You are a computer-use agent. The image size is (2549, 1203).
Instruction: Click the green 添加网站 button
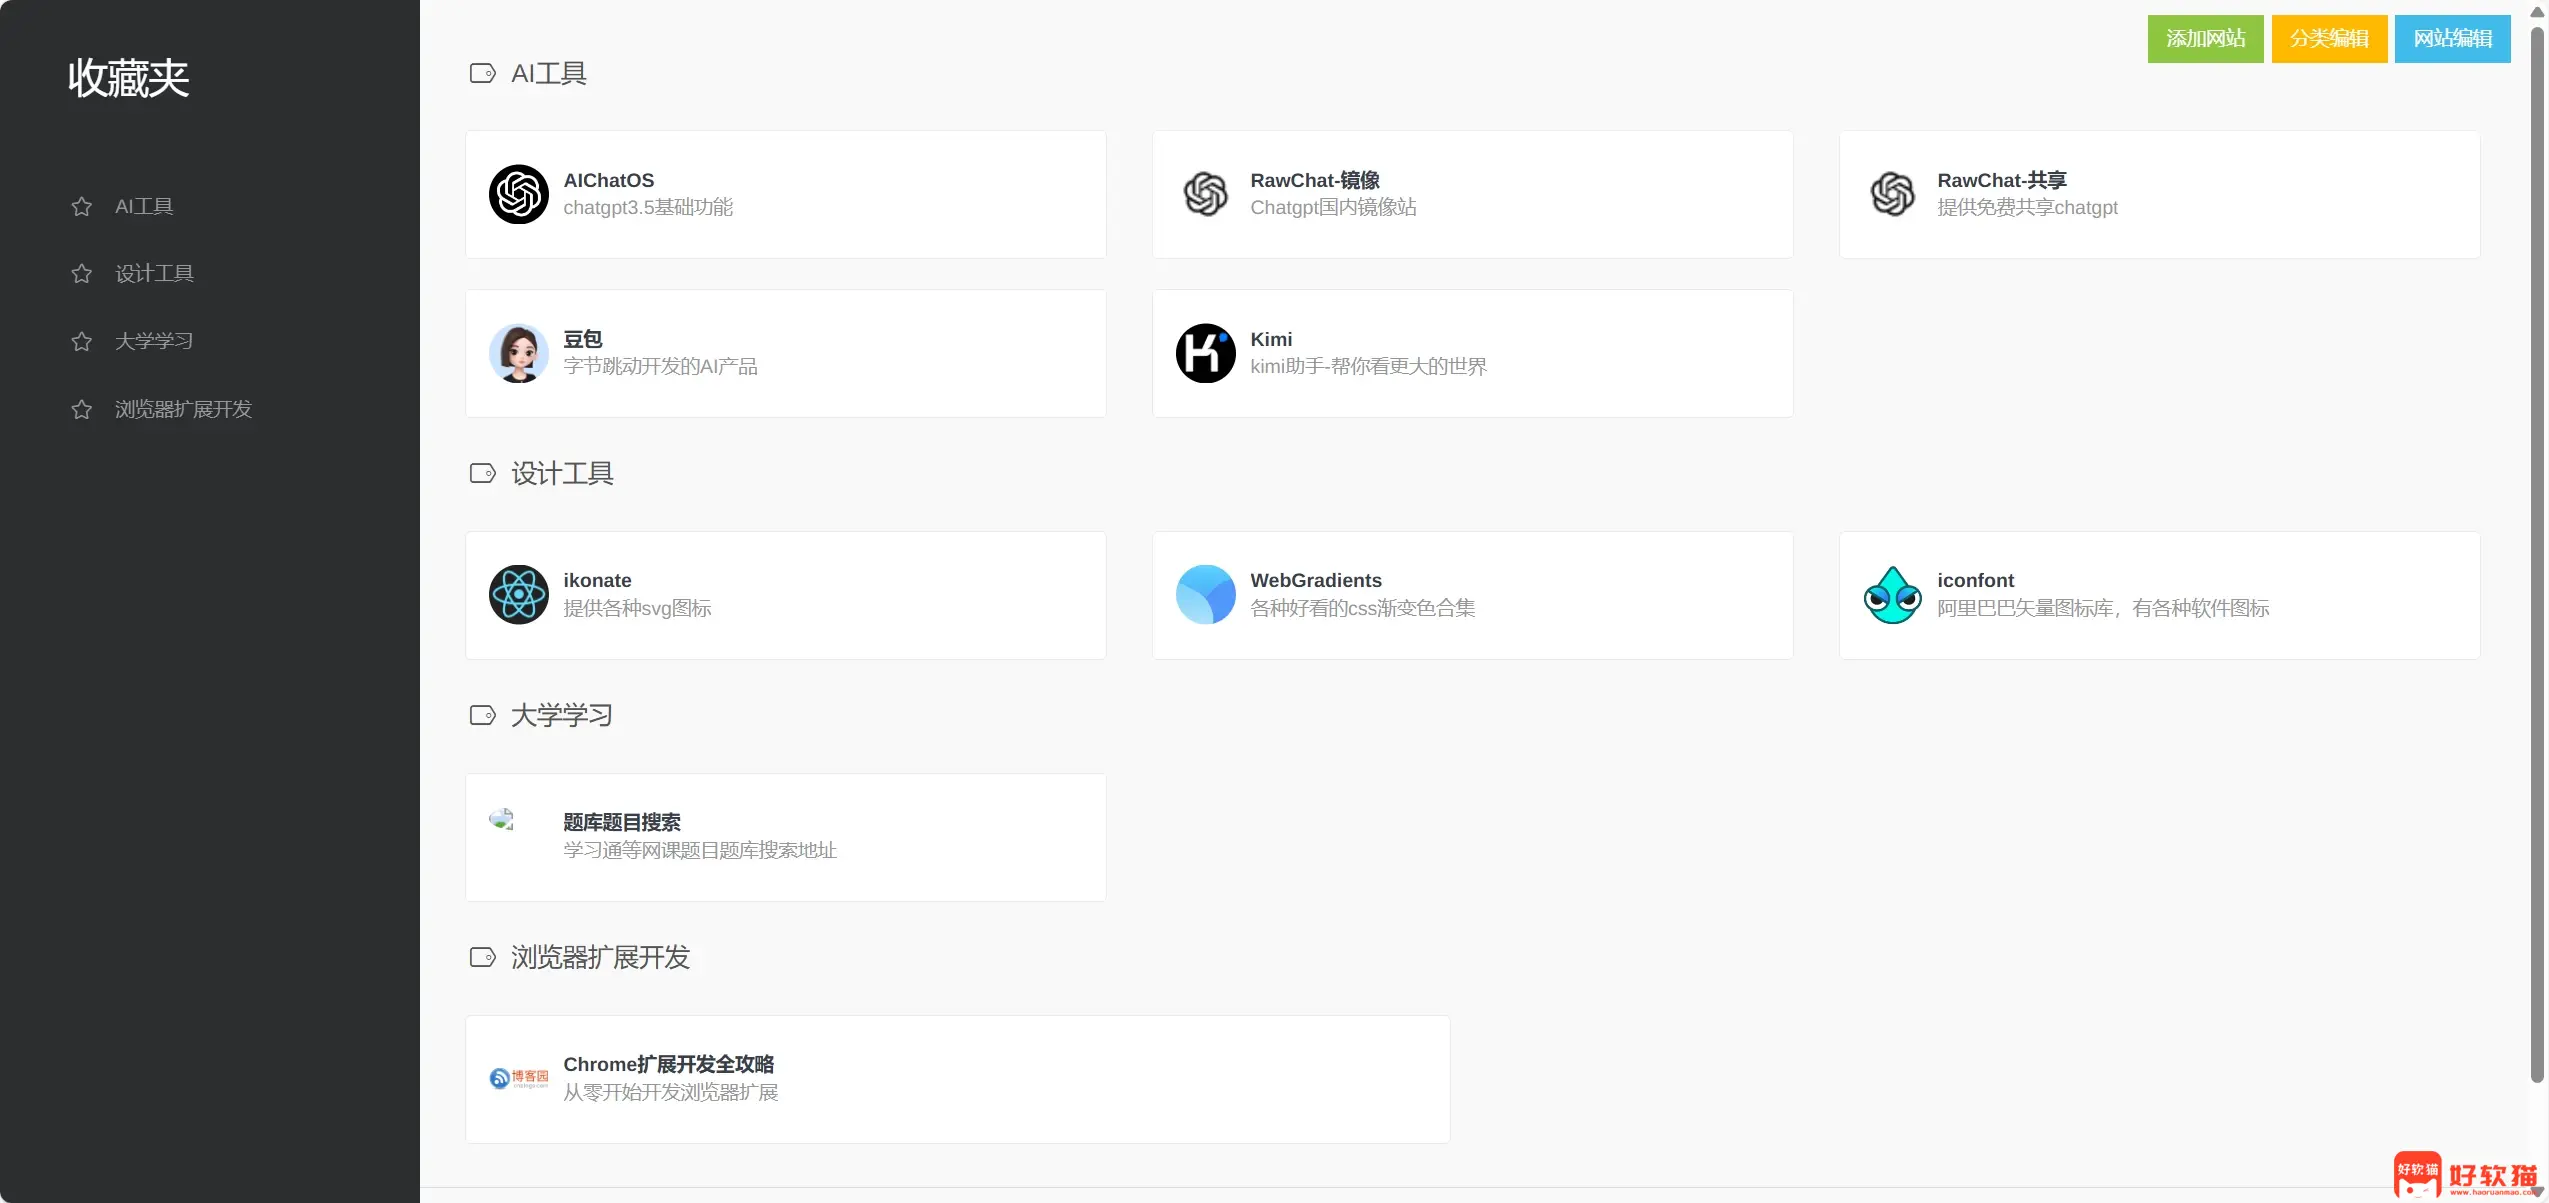click(2205, 39)
